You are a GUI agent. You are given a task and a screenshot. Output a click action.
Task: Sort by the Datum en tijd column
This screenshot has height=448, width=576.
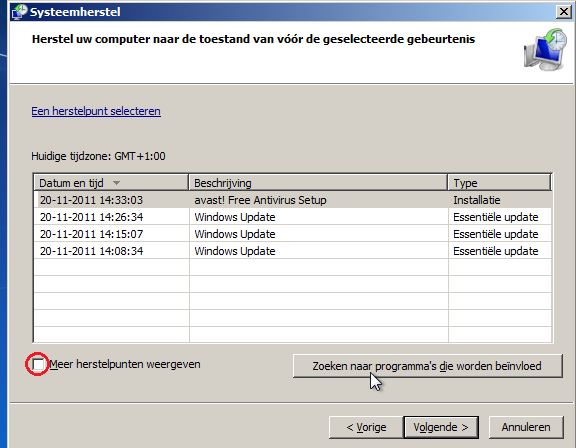pyautogui.click(x=111, y=183)
